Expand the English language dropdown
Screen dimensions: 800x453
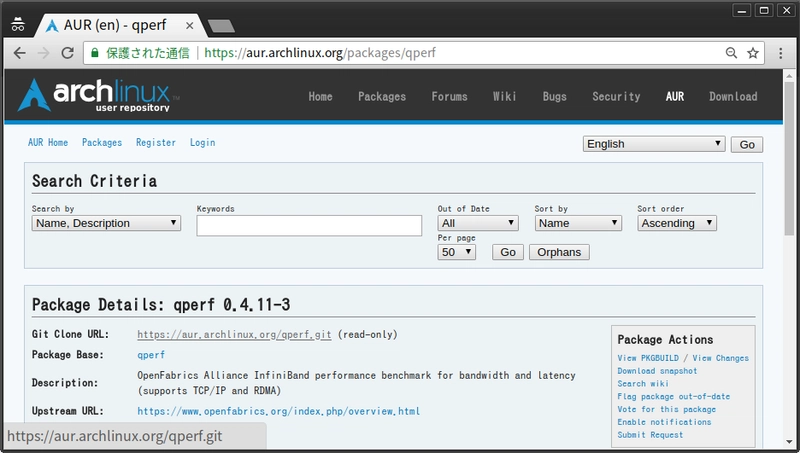point(654,144)
